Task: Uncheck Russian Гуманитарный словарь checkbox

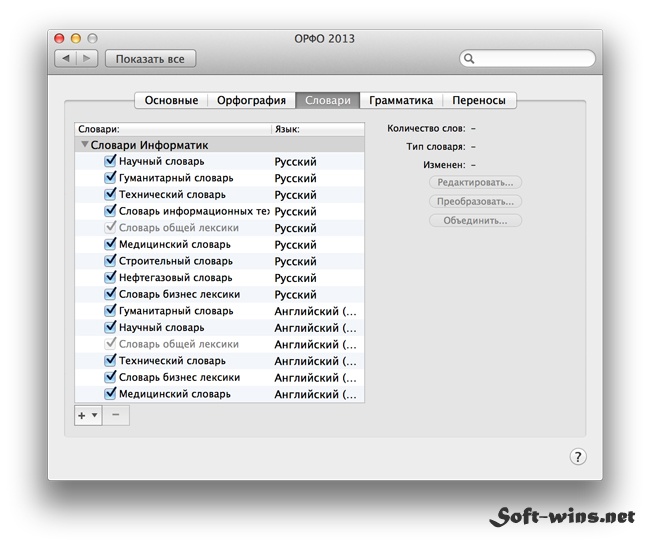Action: point(110,177)
